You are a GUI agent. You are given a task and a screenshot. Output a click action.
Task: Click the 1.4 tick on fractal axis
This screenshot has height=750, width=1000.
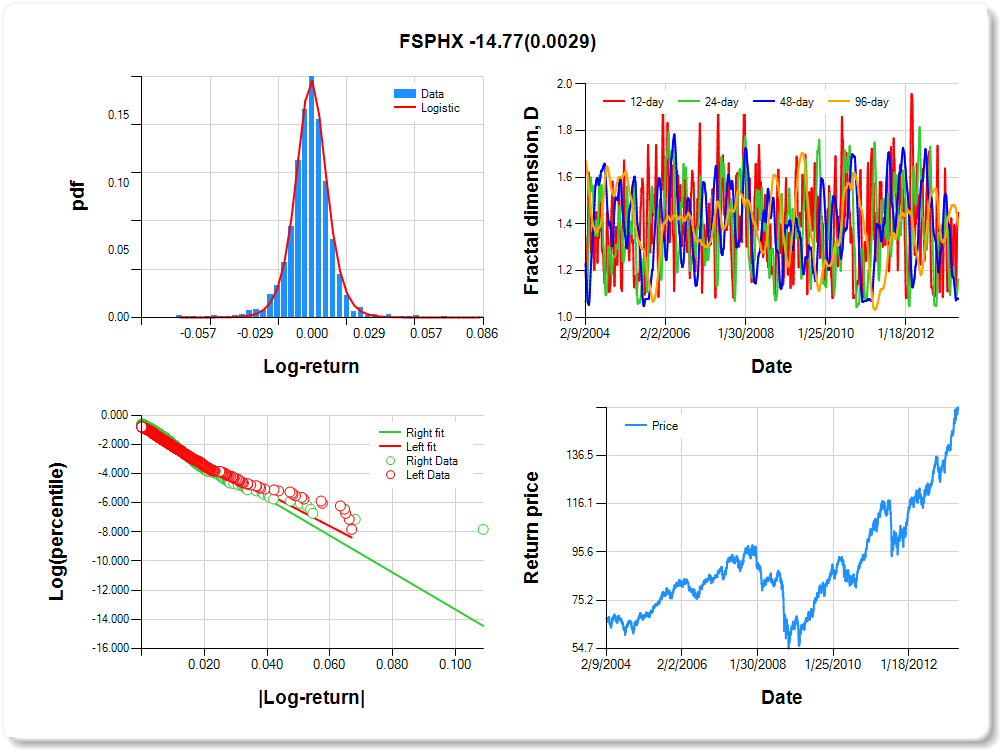[564, 223]
